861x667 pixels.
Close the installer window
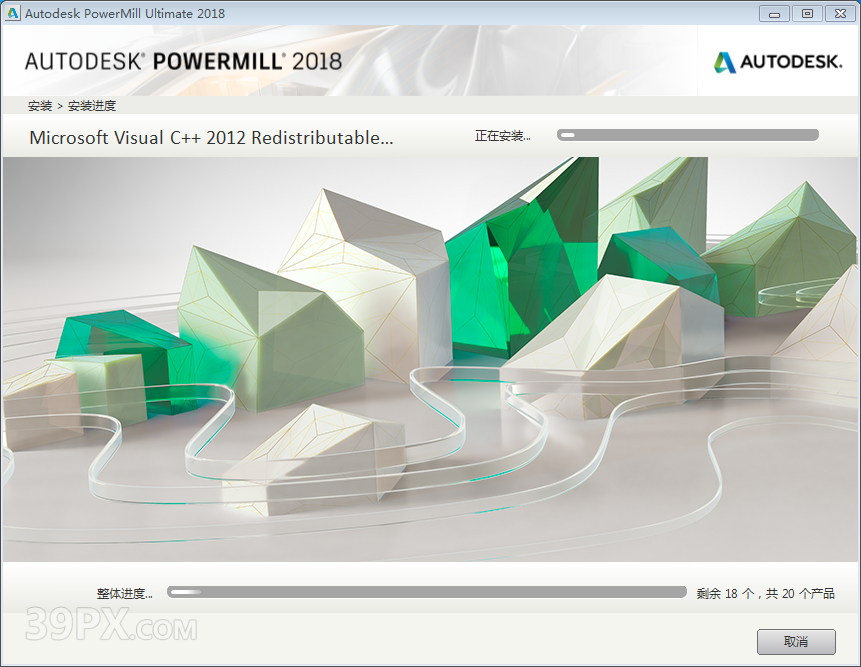point(840,14)
